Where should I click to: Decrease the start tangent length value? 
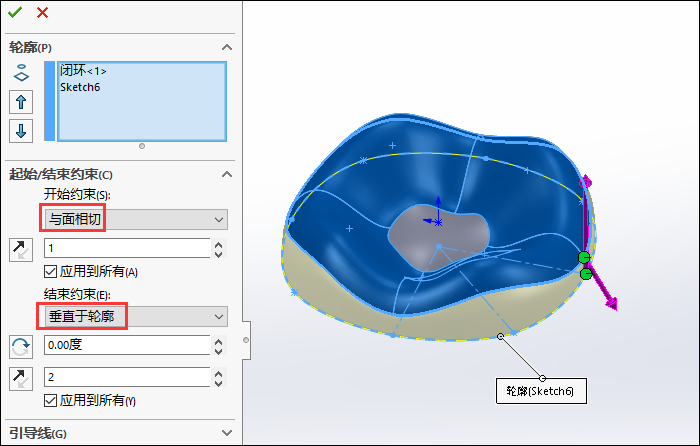point(218,254)
